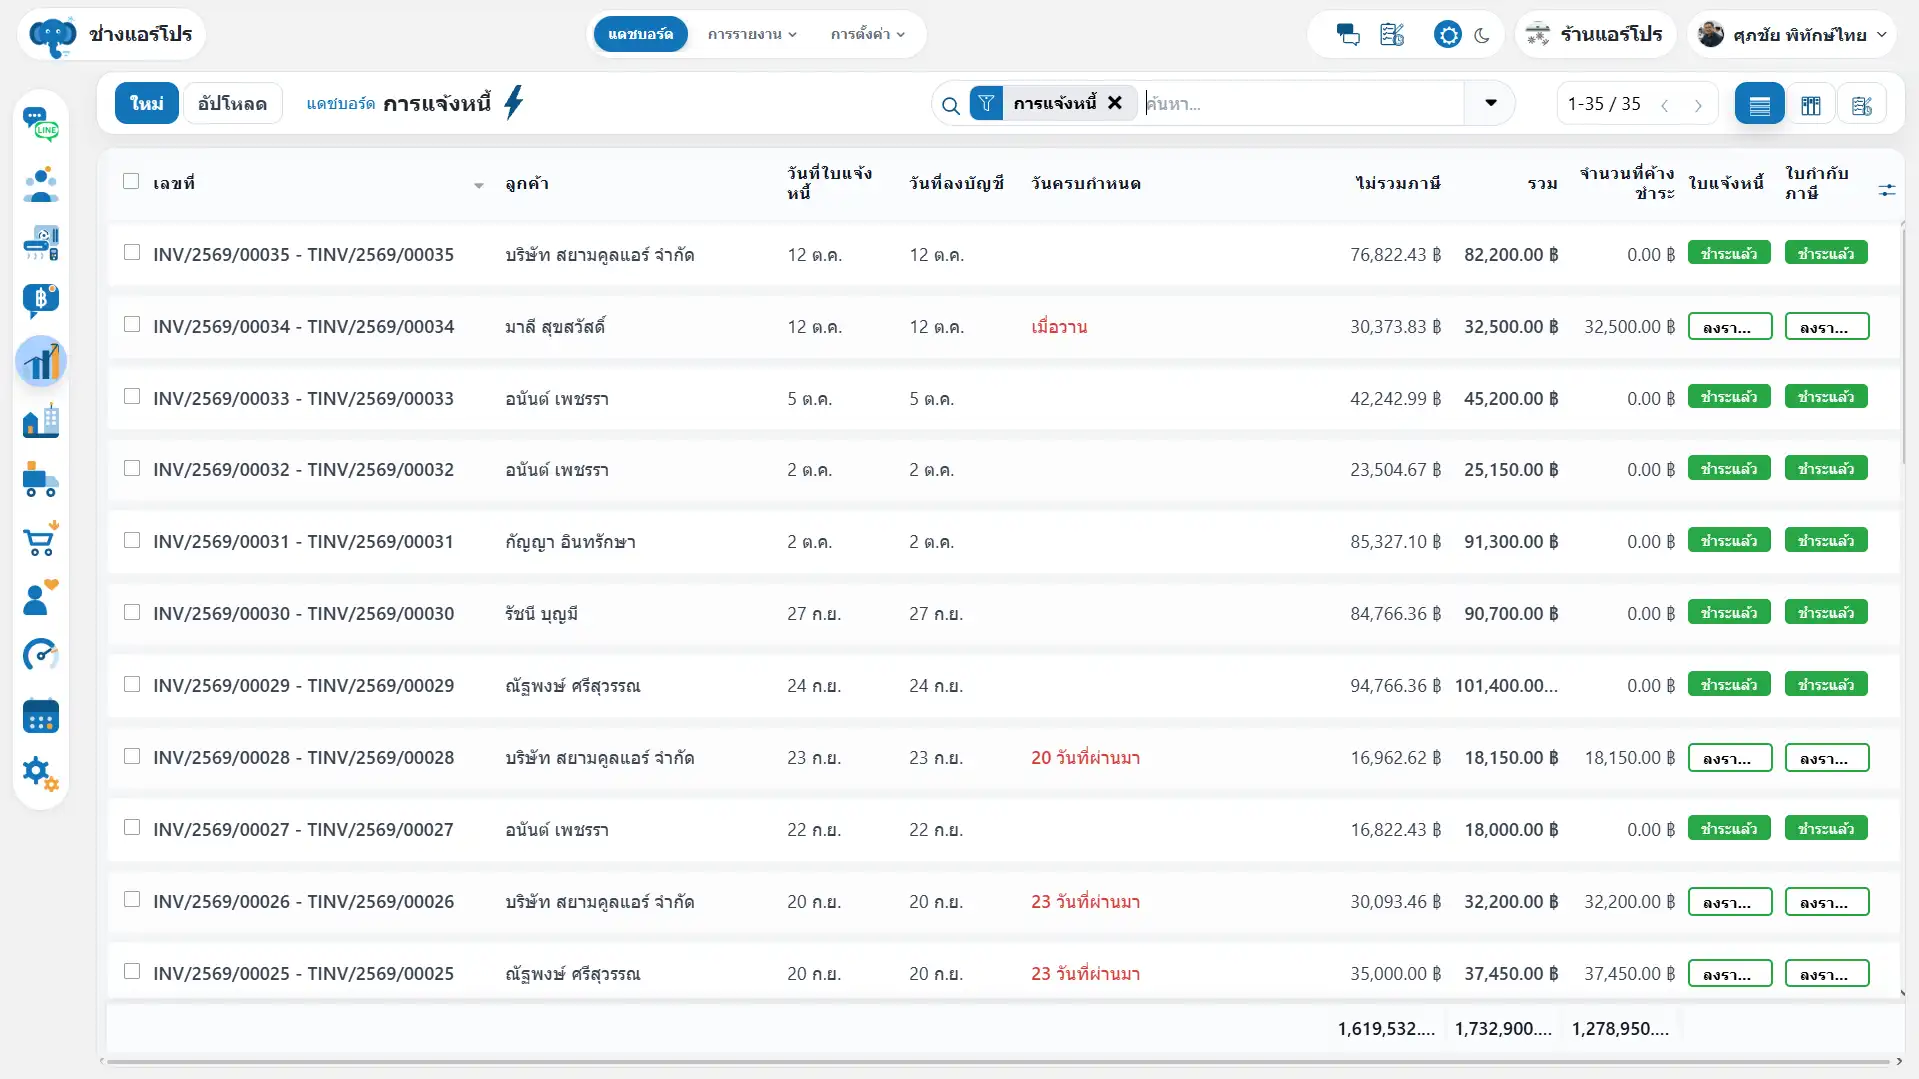Click the ใหม่ button

[147, 103]
